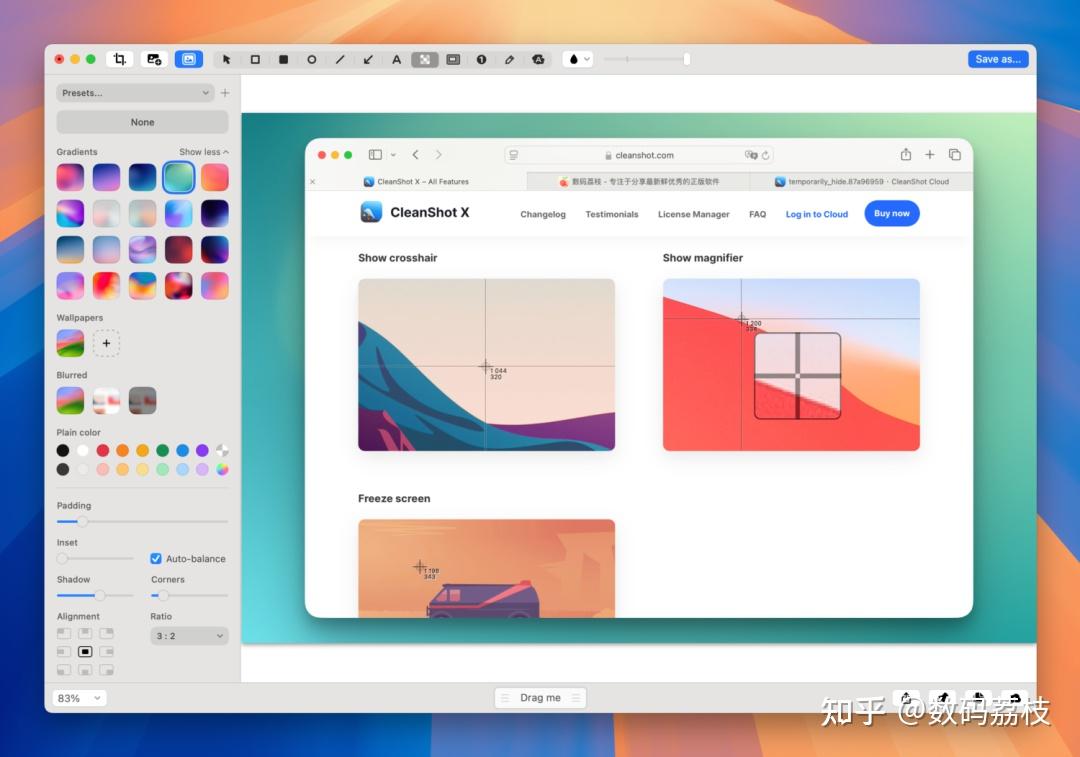Select the Text tool
This screenshot has height=757, width=1080.
tap(397, 60)
